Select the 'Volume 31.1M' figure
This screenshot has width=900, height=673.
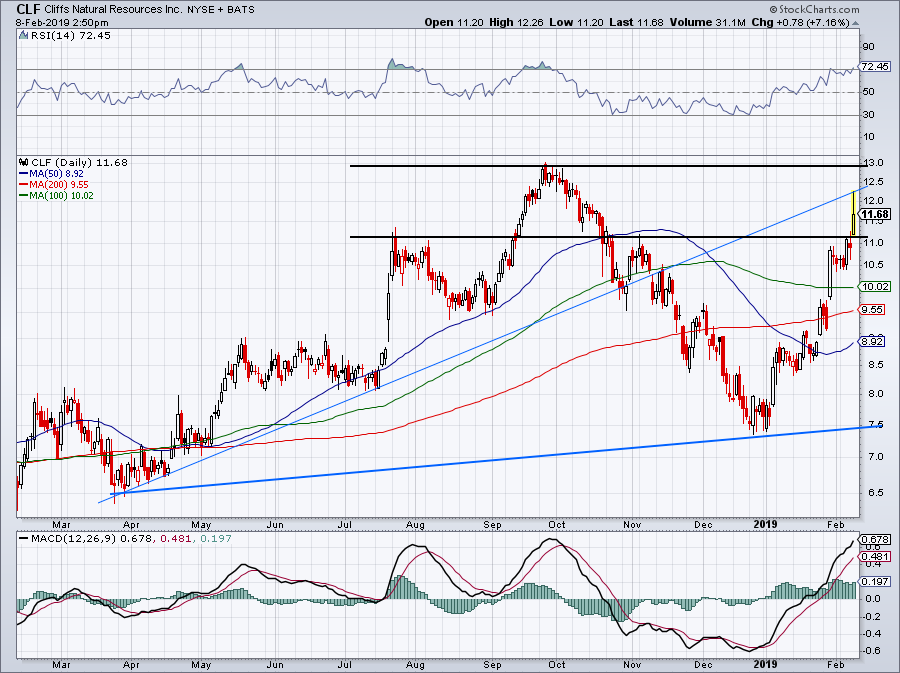pos(707,22)
